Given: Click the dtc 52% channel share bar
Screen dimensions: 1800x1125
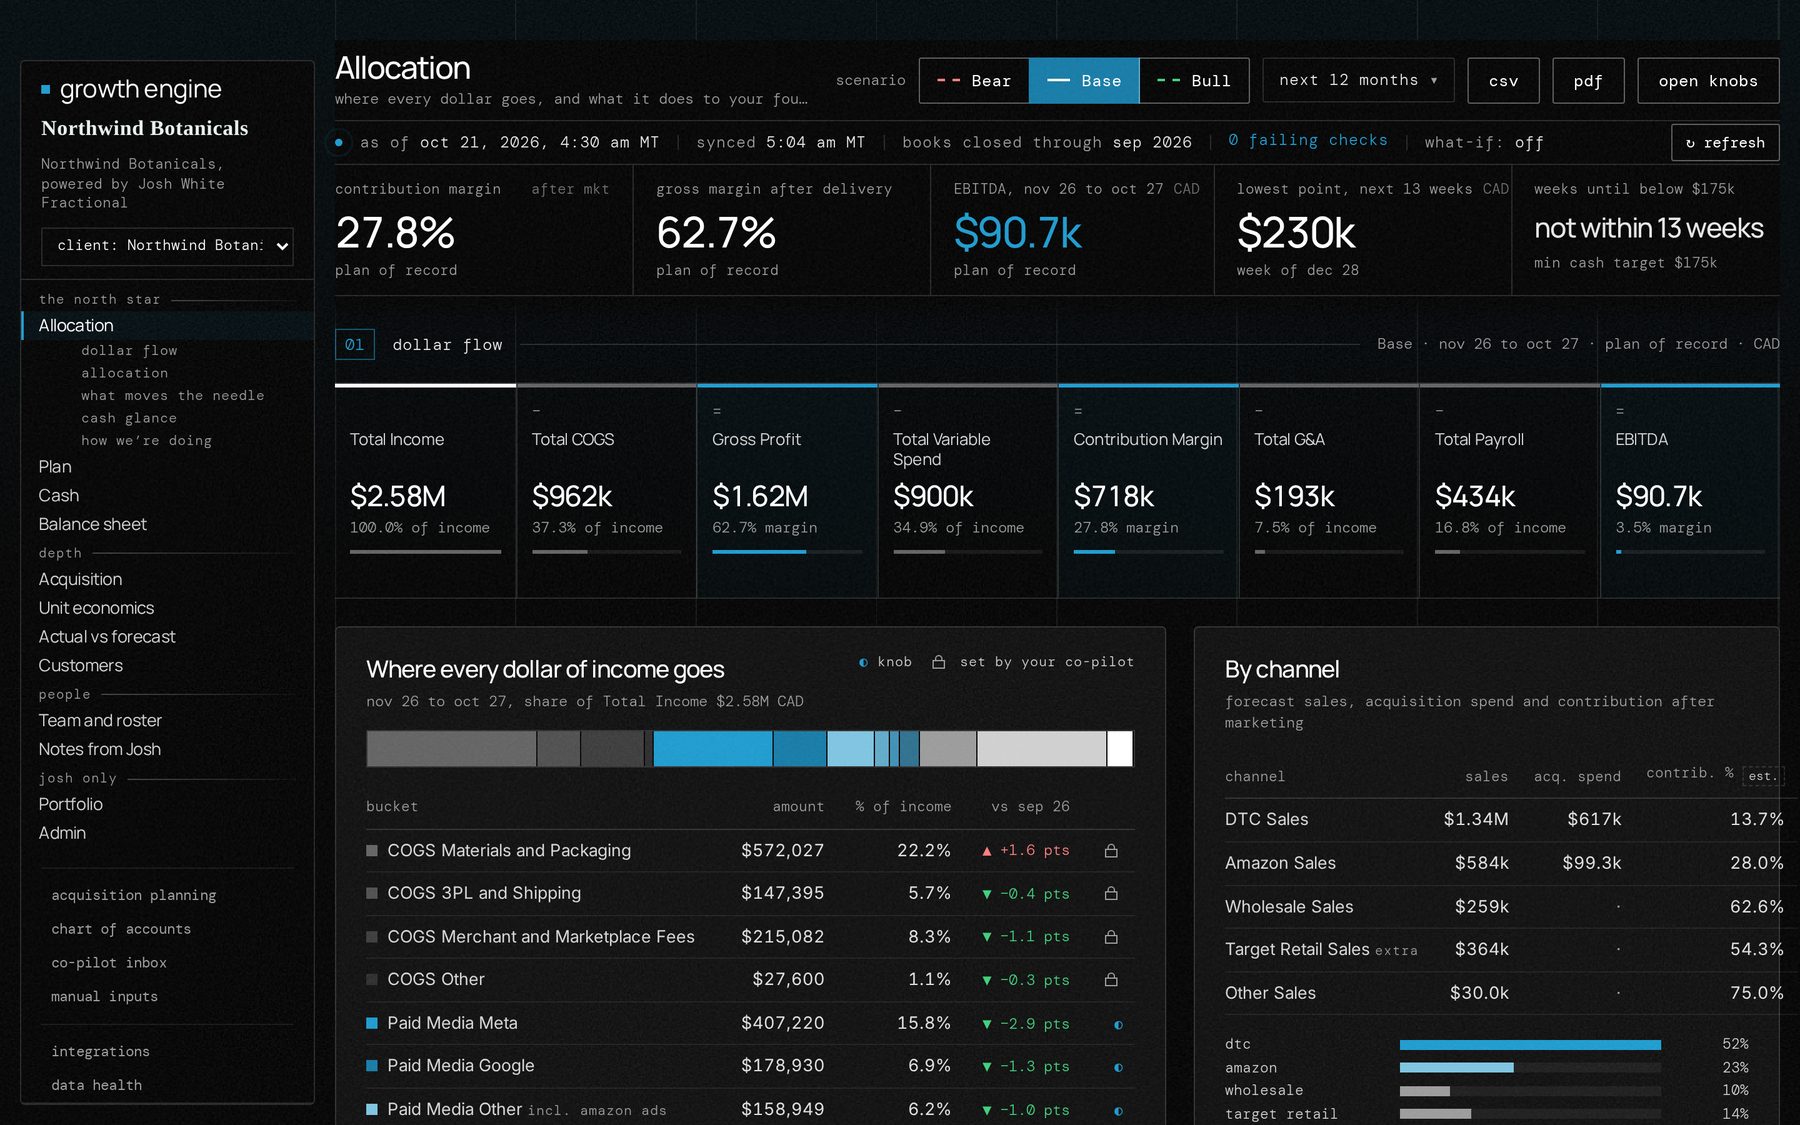Looking at the screenshot, I should [1530, 1044].
